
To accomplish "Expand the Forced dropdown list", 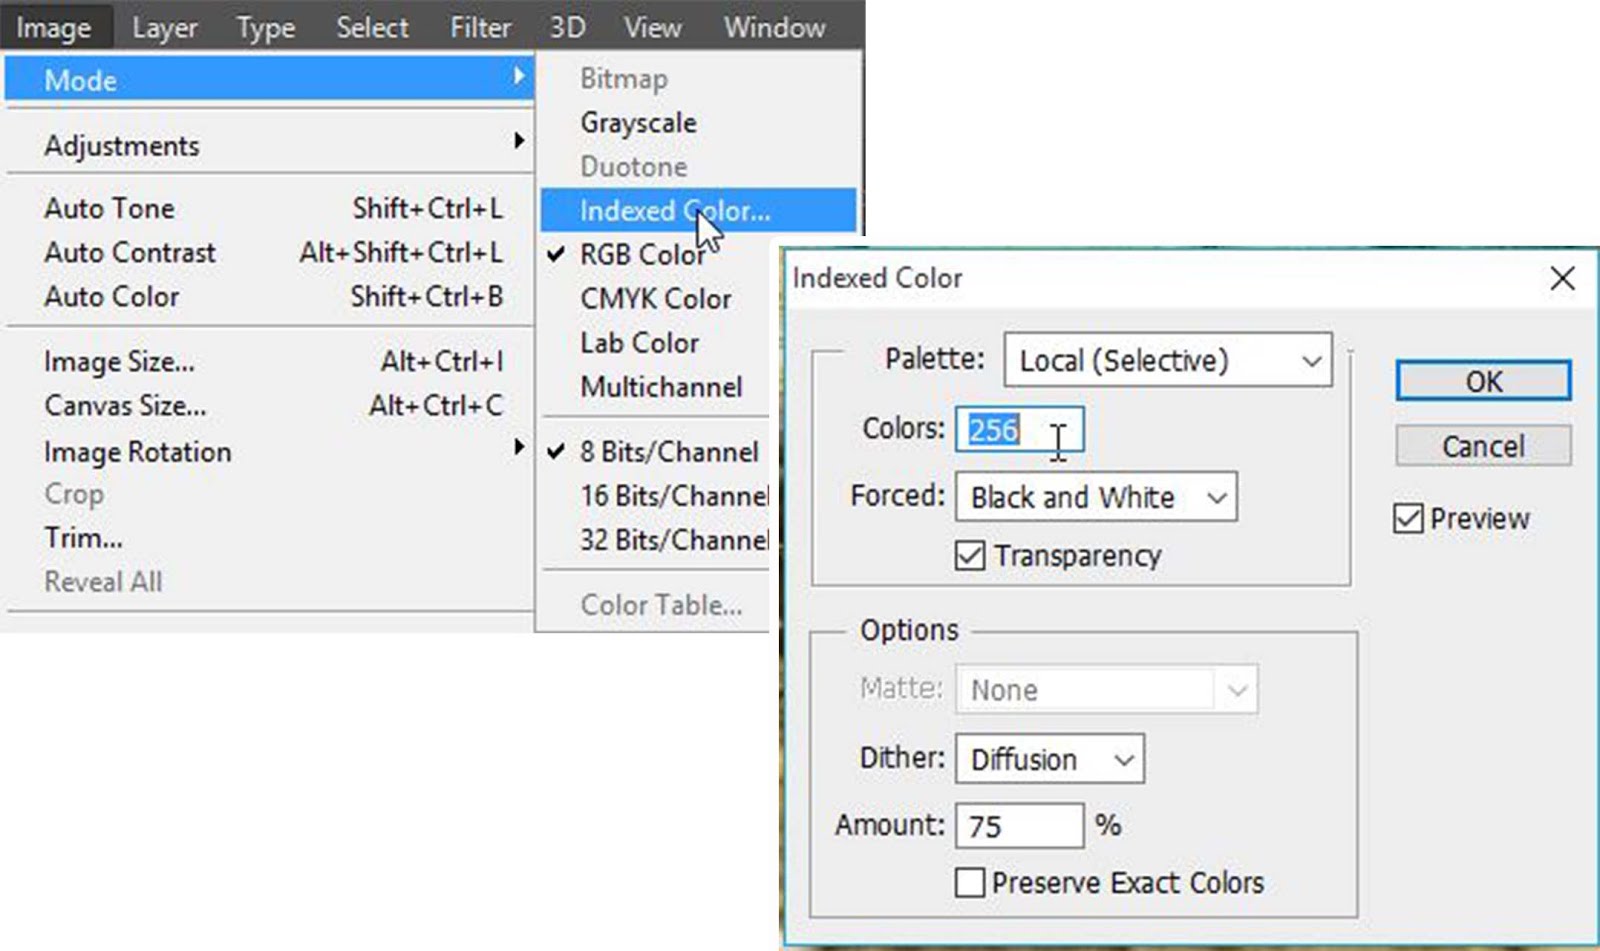I will [x=1095, y=497].
